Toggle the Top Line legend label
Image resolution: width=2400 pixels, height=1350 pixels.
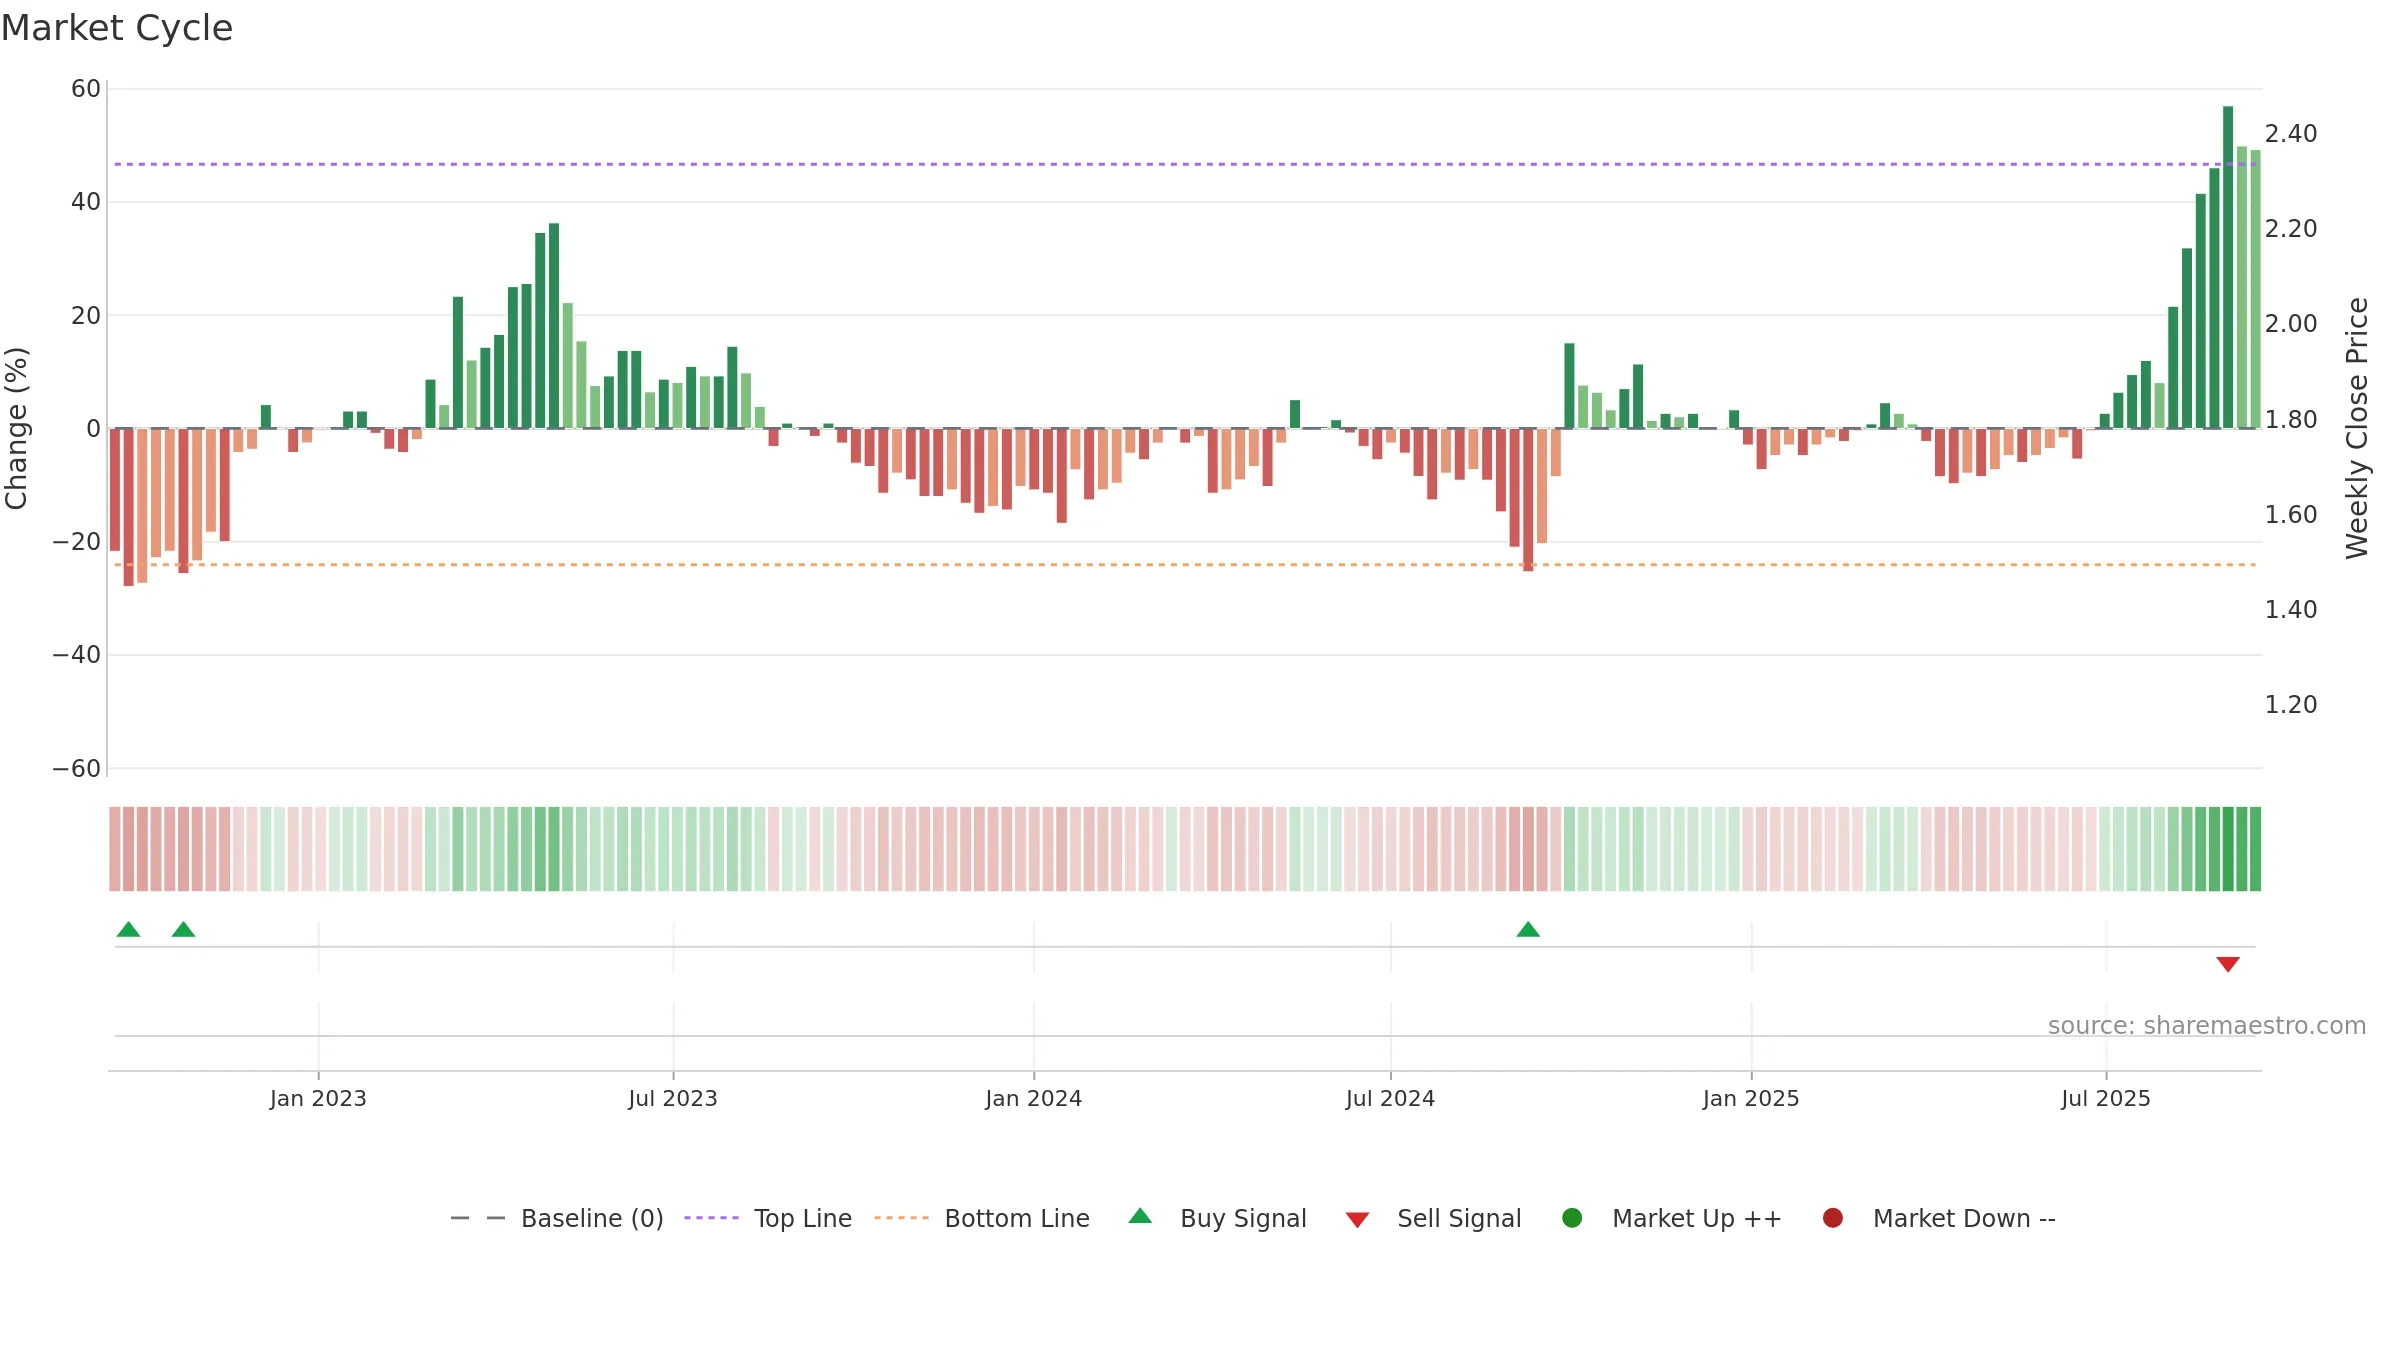[803, 1218]
